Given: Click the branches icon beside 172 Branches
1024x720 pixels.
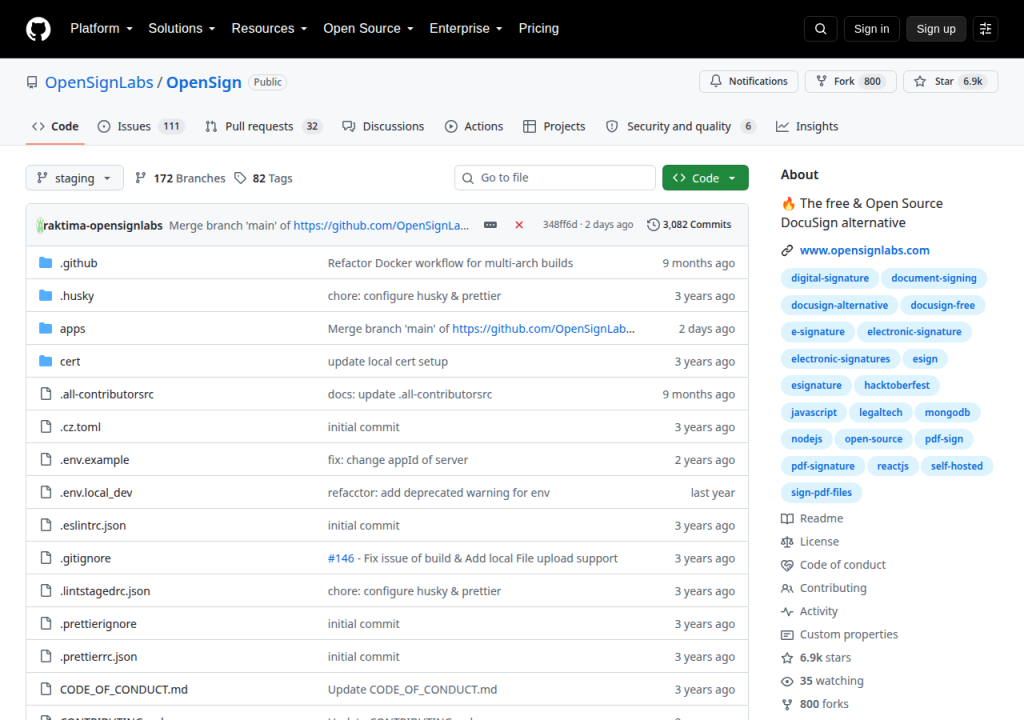Looking at the screenshot, I should [x=140, y=178].
